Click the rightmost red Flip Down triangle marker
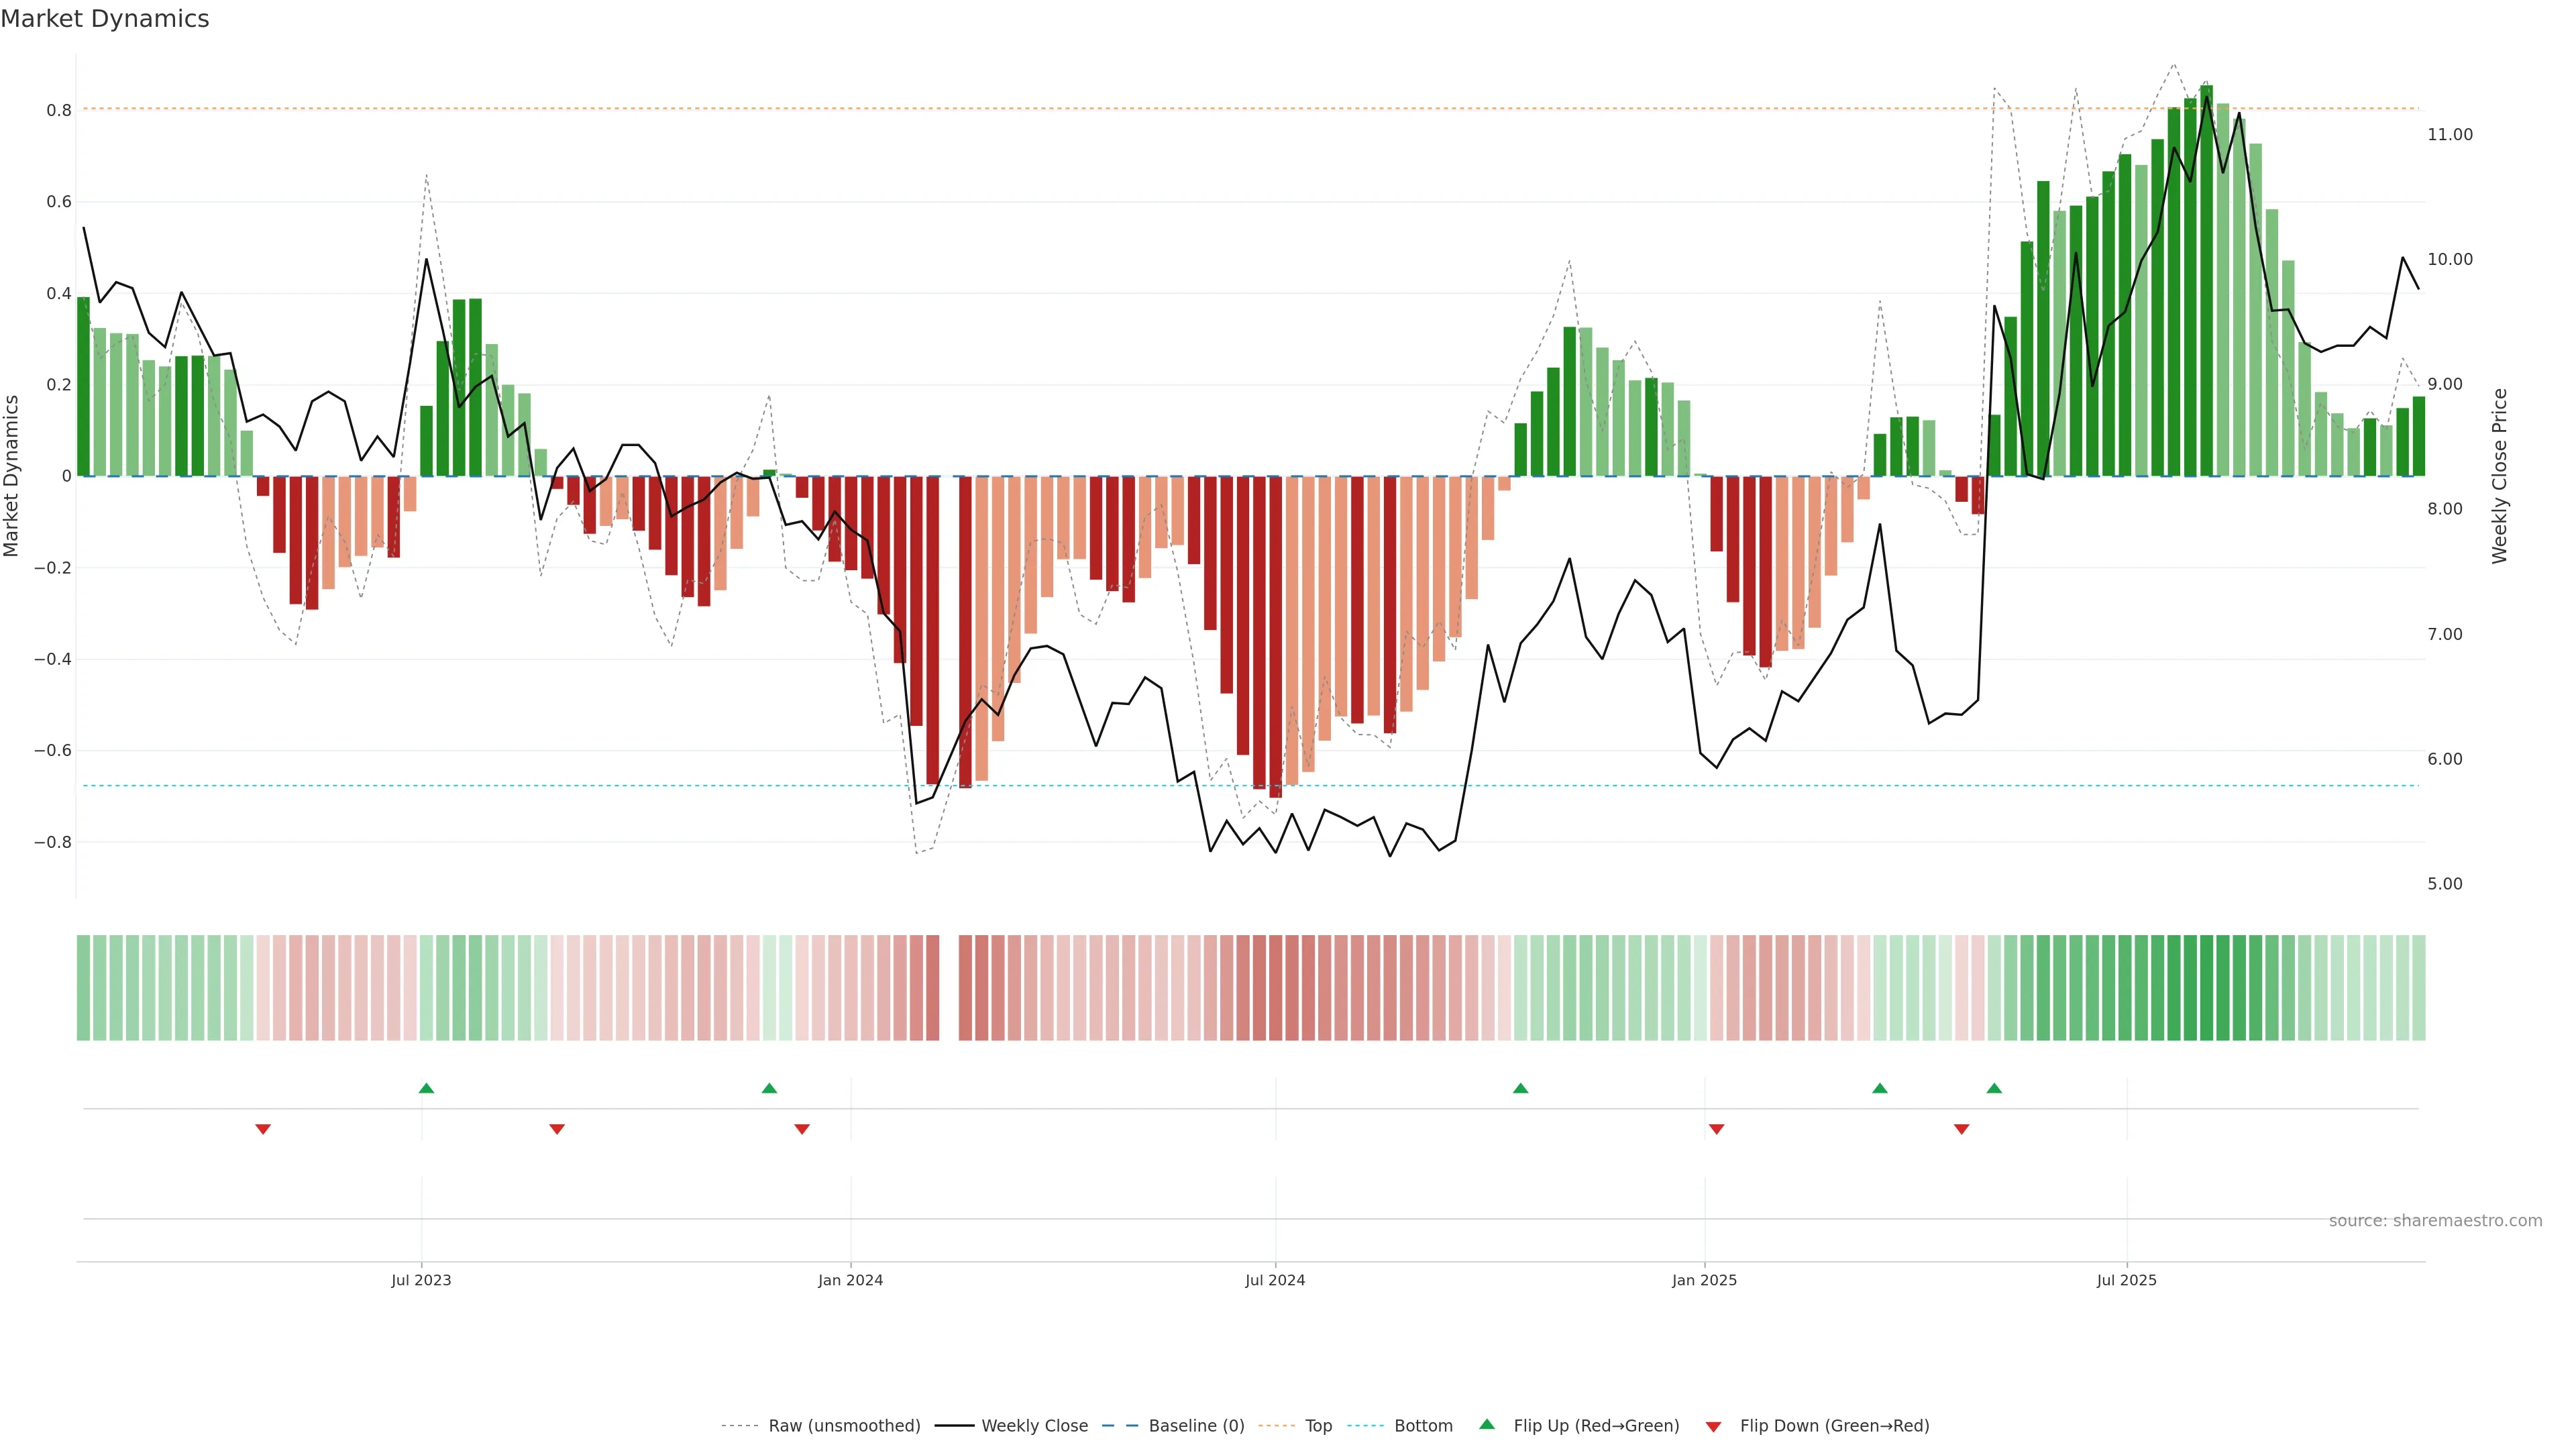The image size is (2576, 1449). [x=1961, y=1129]
